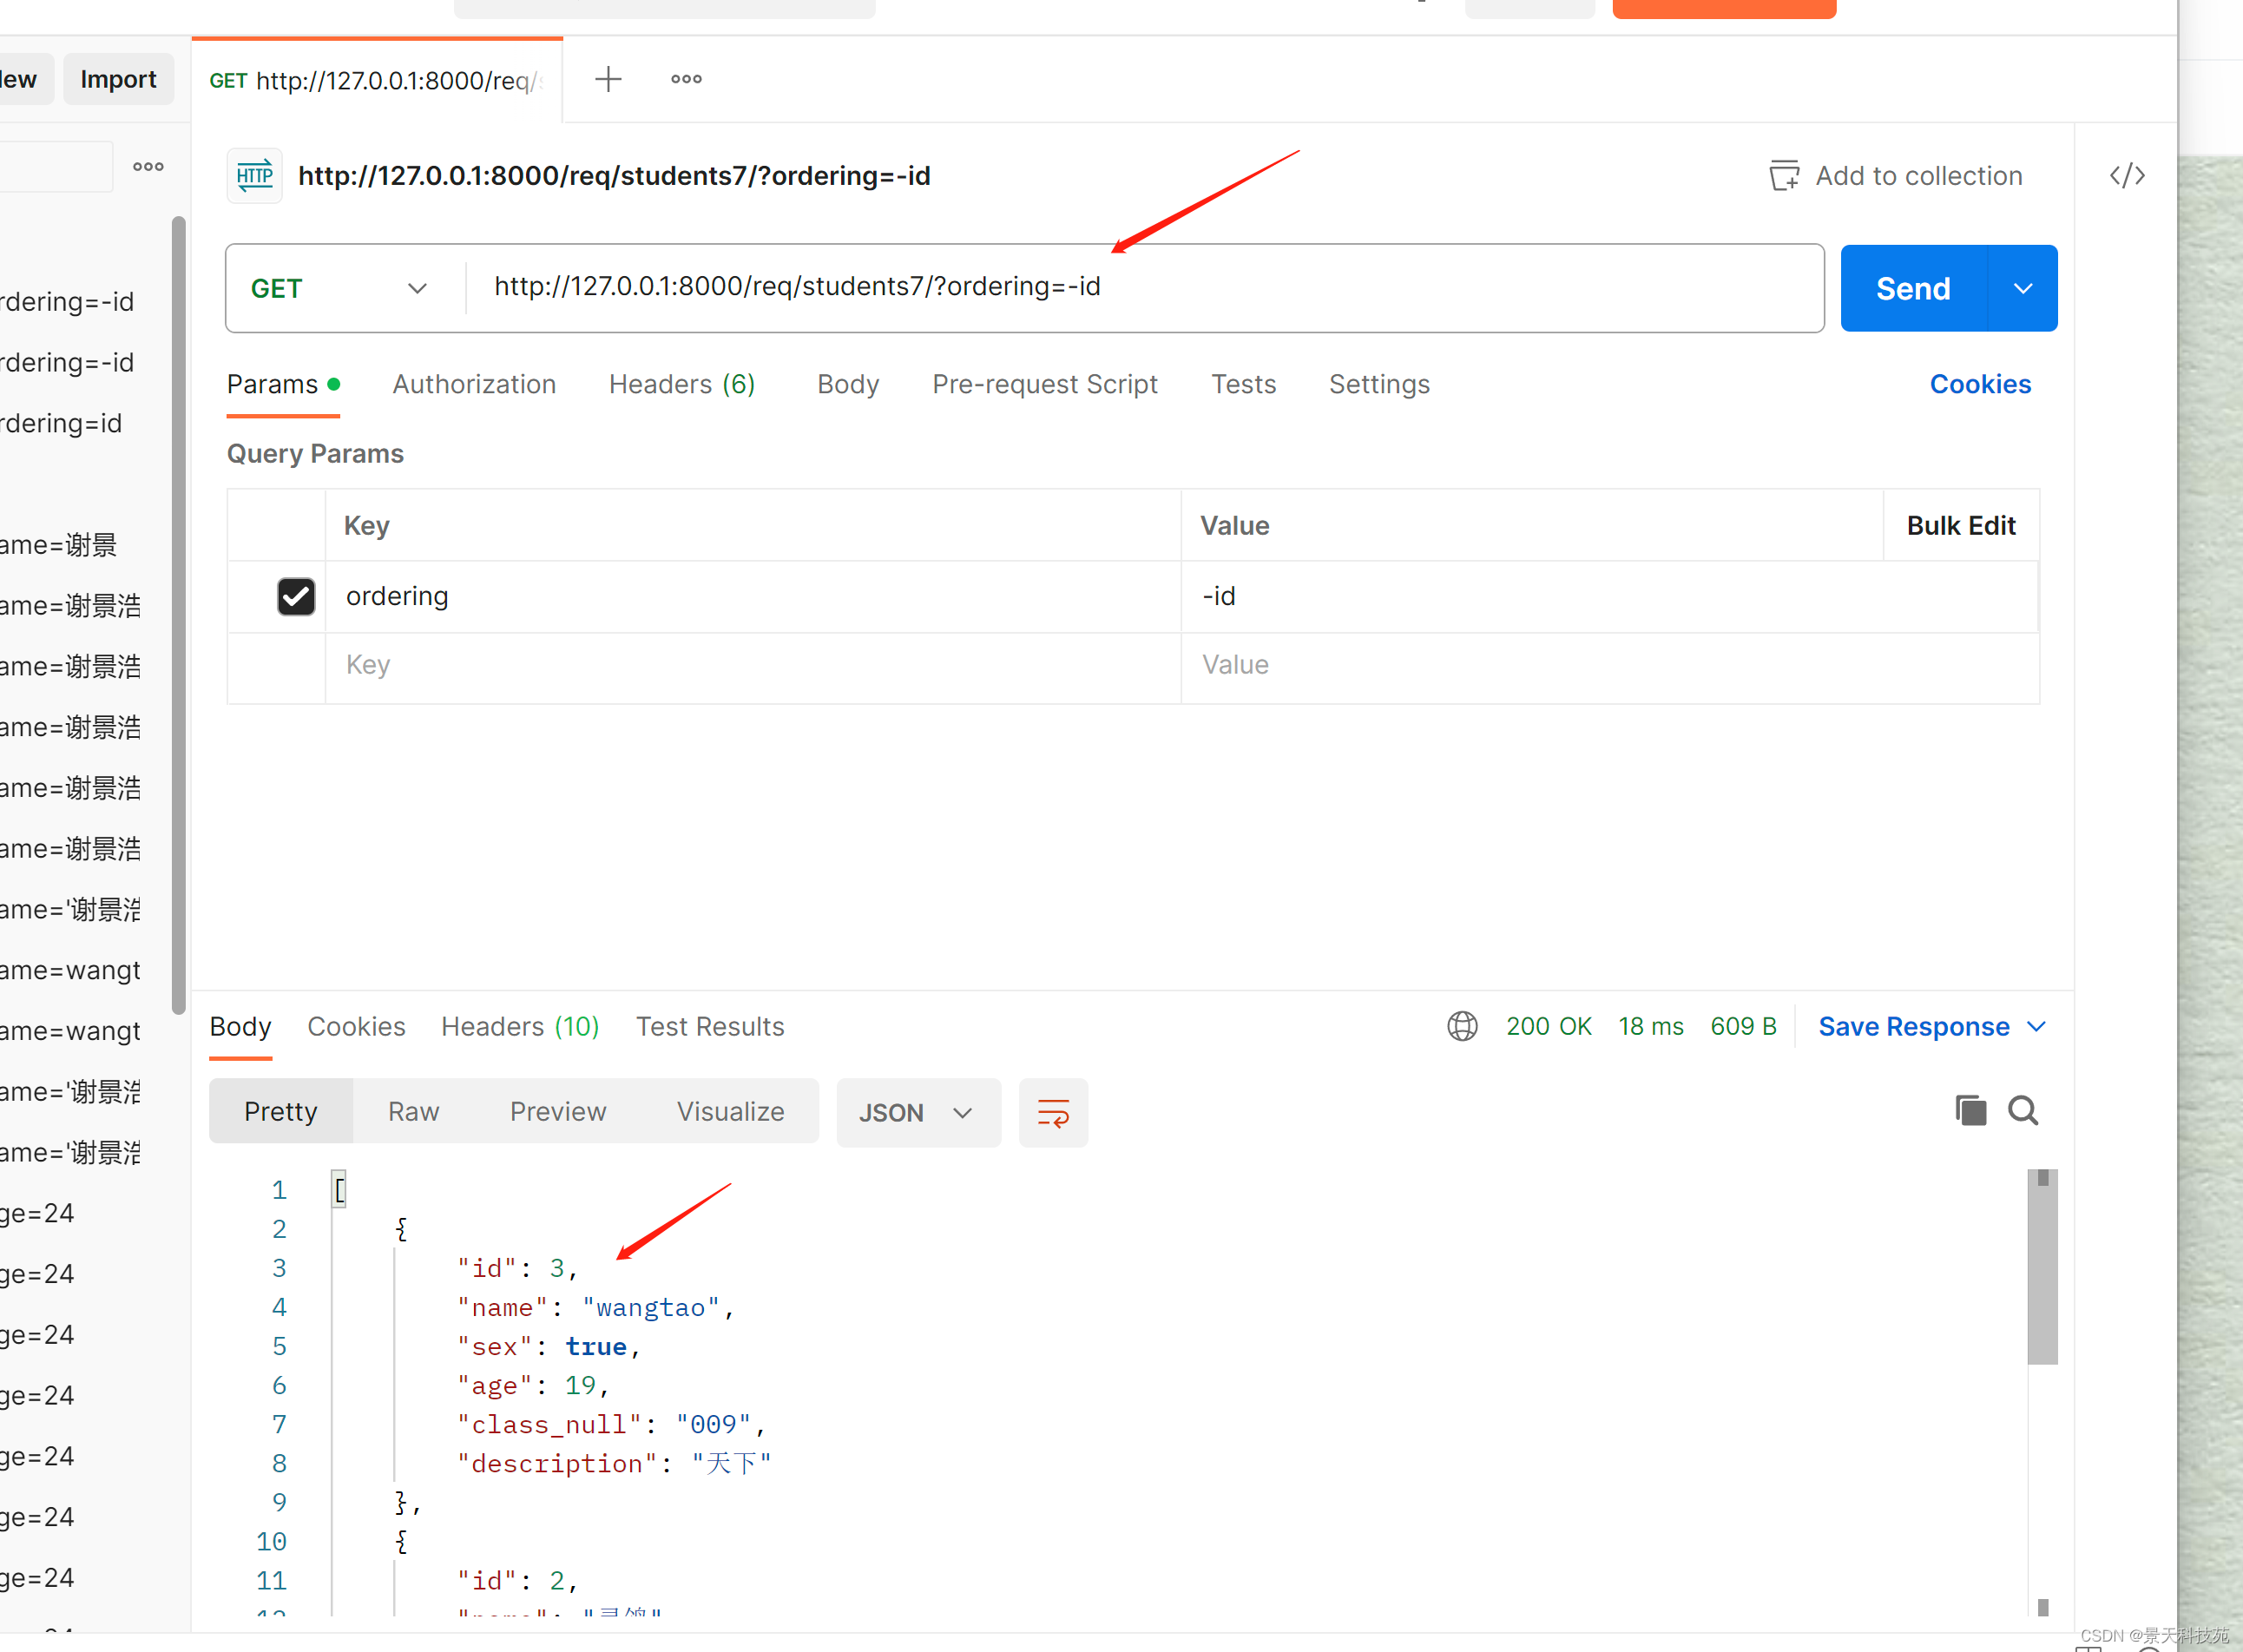
Task: Click the history sidebar scrollbar
Action: coord(179,615)
